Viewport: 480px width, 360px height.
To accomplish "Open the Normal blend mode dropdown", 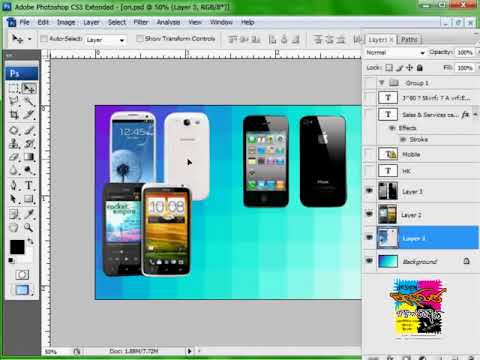I will 395,53.
